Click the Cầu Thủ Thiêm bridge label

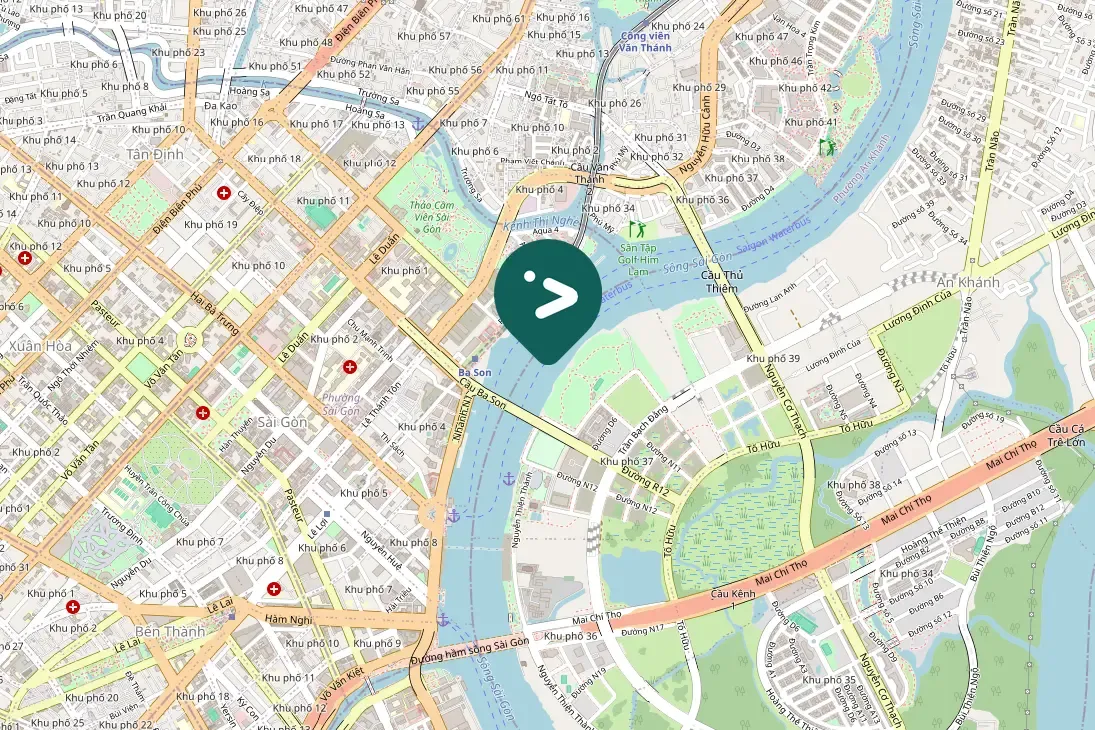(x=722, y=282)
